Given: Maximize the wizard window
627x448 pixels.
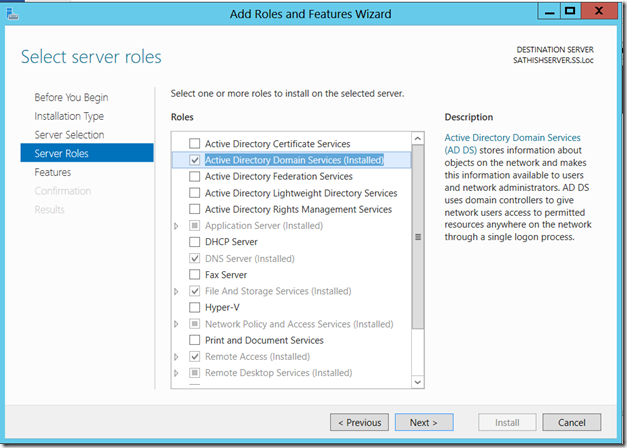Looking at the screenshot, I should click(x=570, y=12).
